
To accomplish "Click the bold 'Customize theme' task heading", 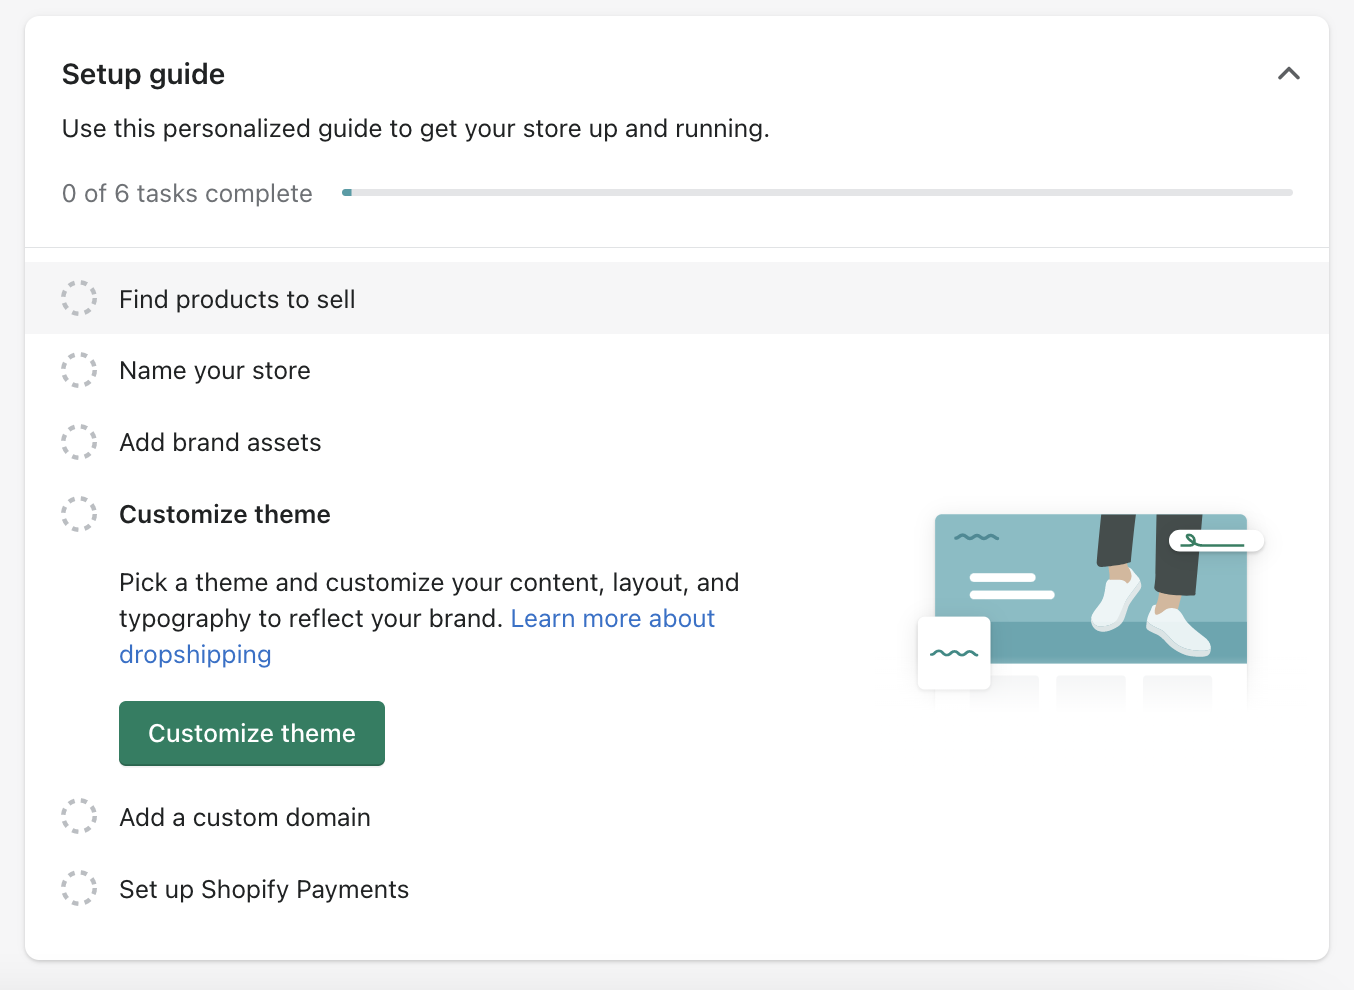I will coord(225,515).
